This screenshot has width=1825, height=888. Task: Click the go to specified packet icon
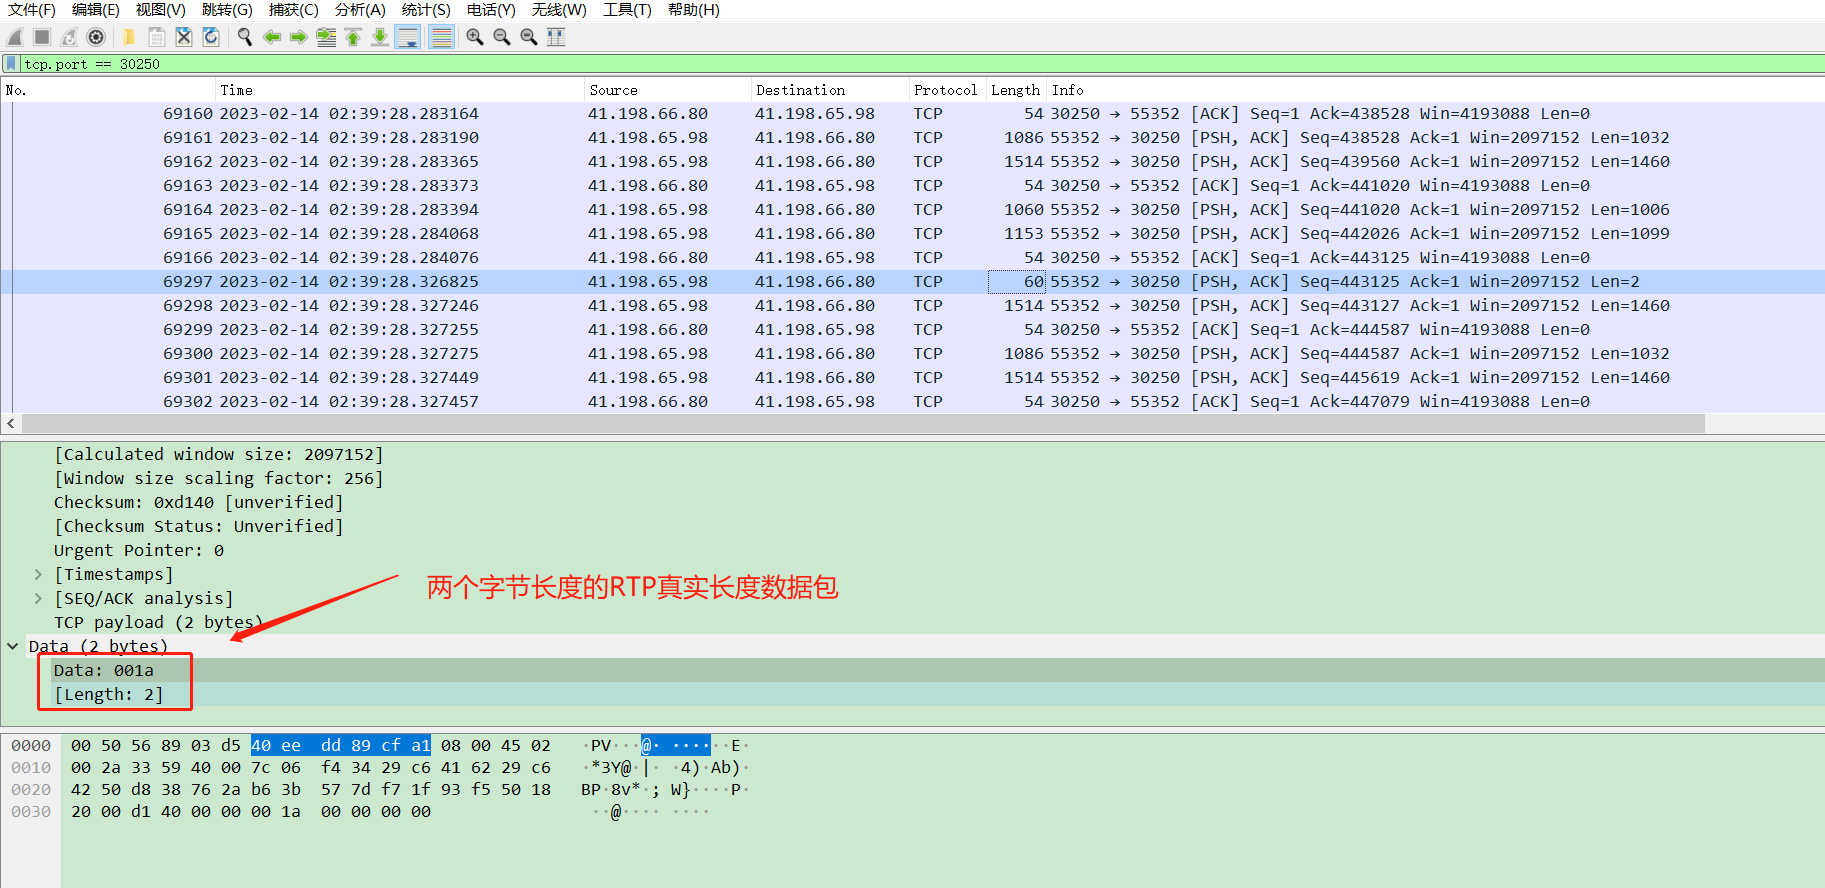click(x=326, y=37)
